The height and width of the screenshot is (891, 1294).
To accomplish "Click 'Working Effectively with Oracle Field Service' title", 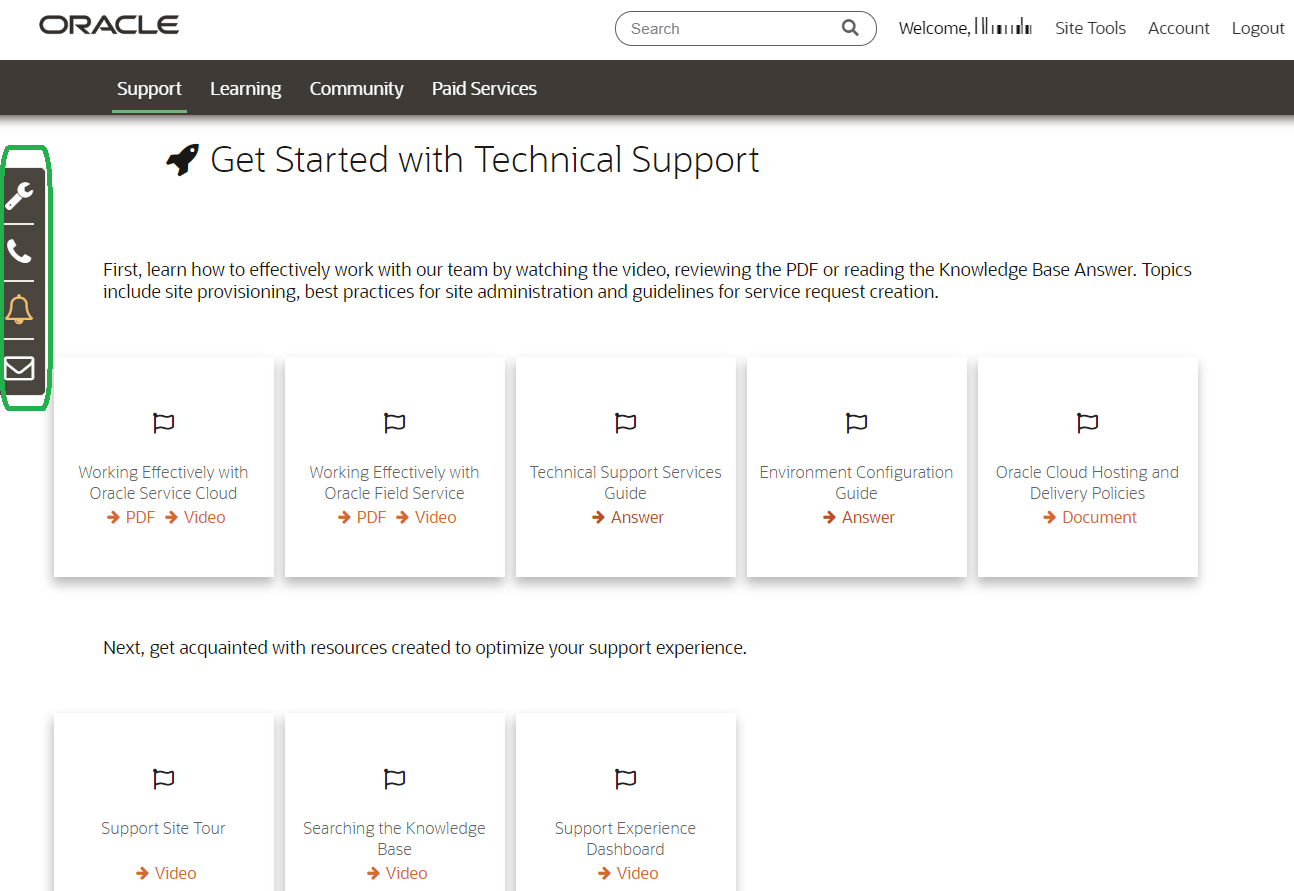I will pyautogui.click(x=394, y=482).
